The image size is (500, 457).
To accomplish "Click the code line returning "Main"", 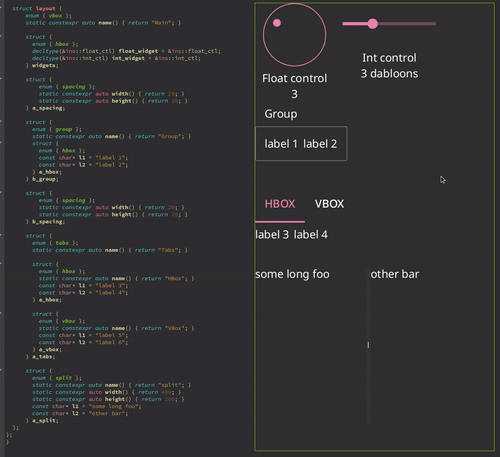I will [103, 23].
